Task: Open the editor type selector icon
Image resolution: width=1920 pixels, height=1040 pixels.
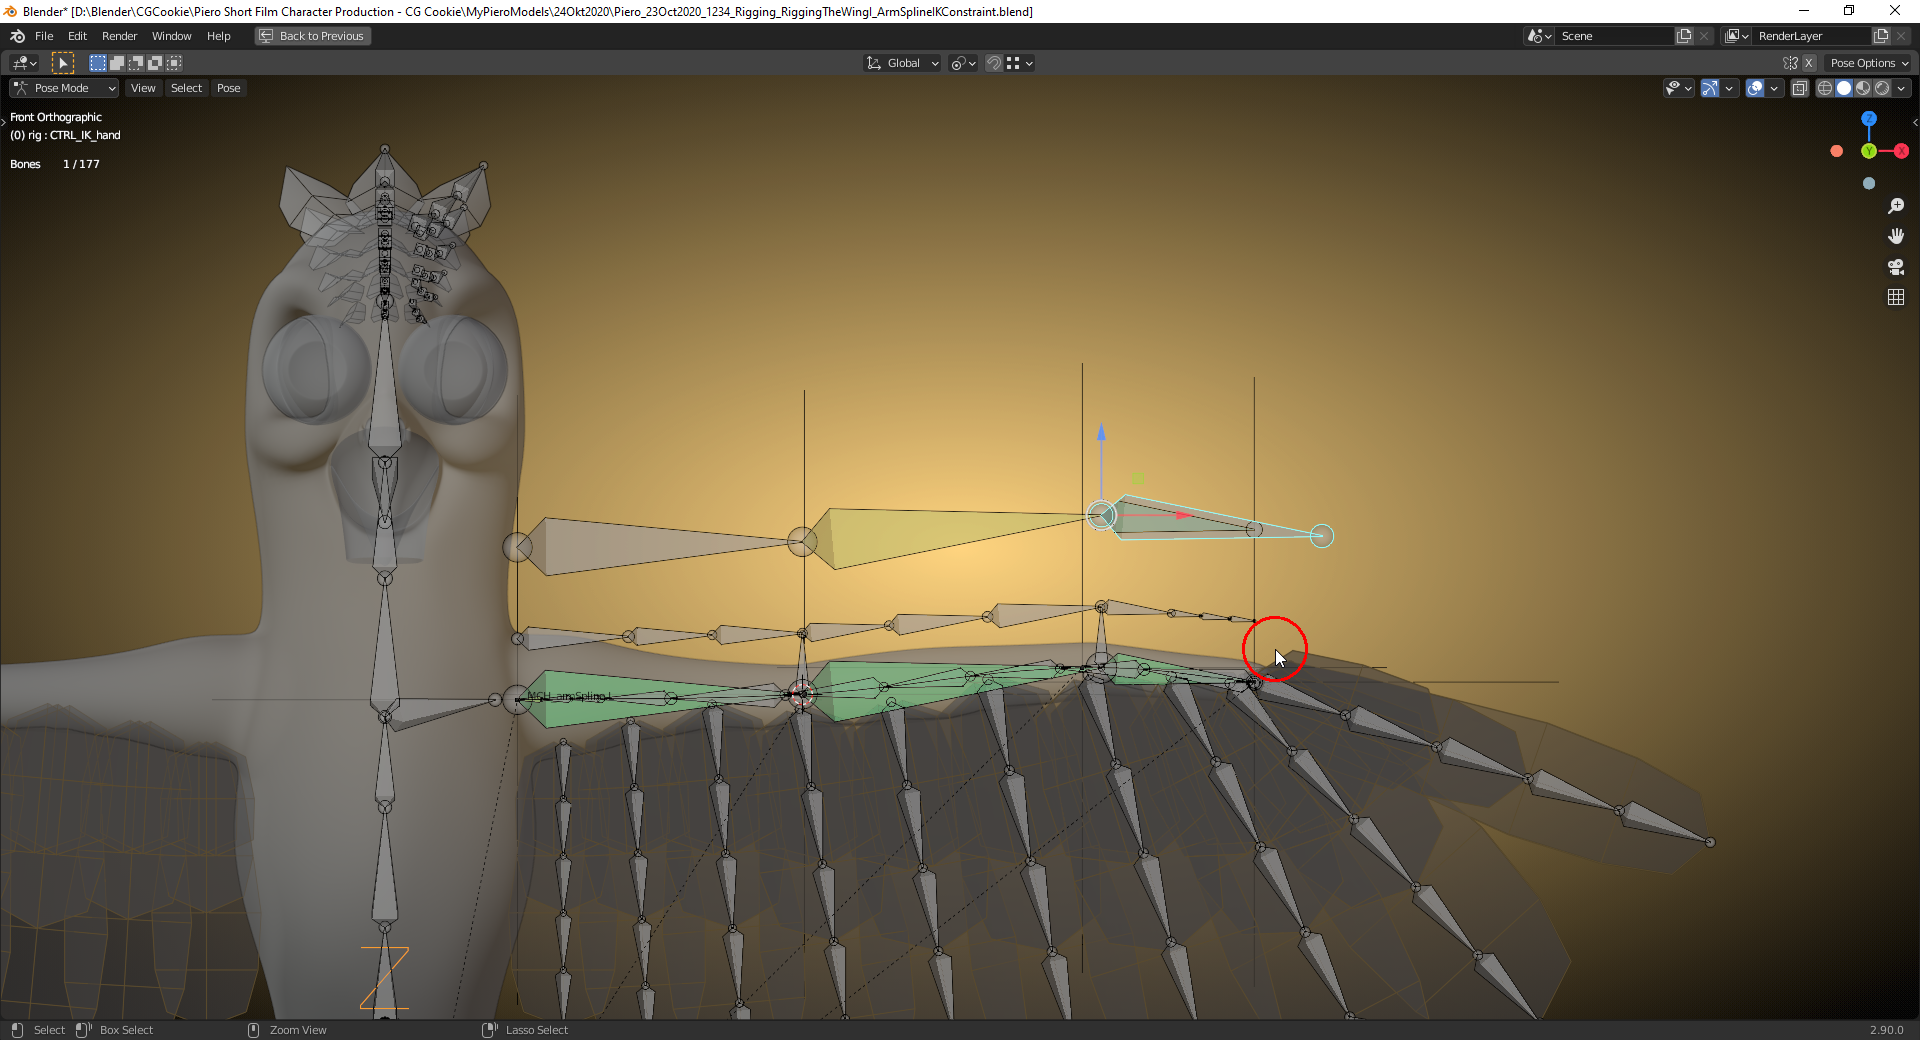Action: tap(21, 62)
